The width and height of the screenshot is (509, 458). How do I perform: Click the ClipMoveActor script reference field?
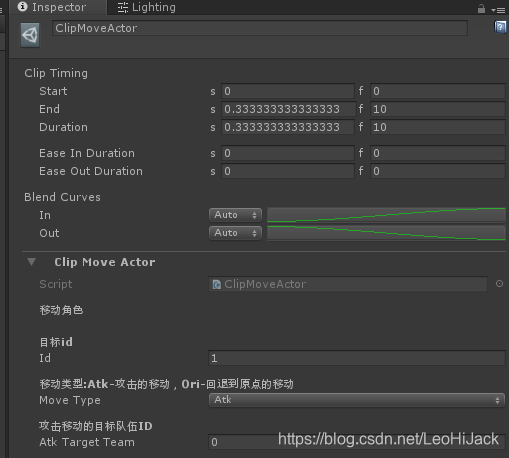tap(348, 284)
